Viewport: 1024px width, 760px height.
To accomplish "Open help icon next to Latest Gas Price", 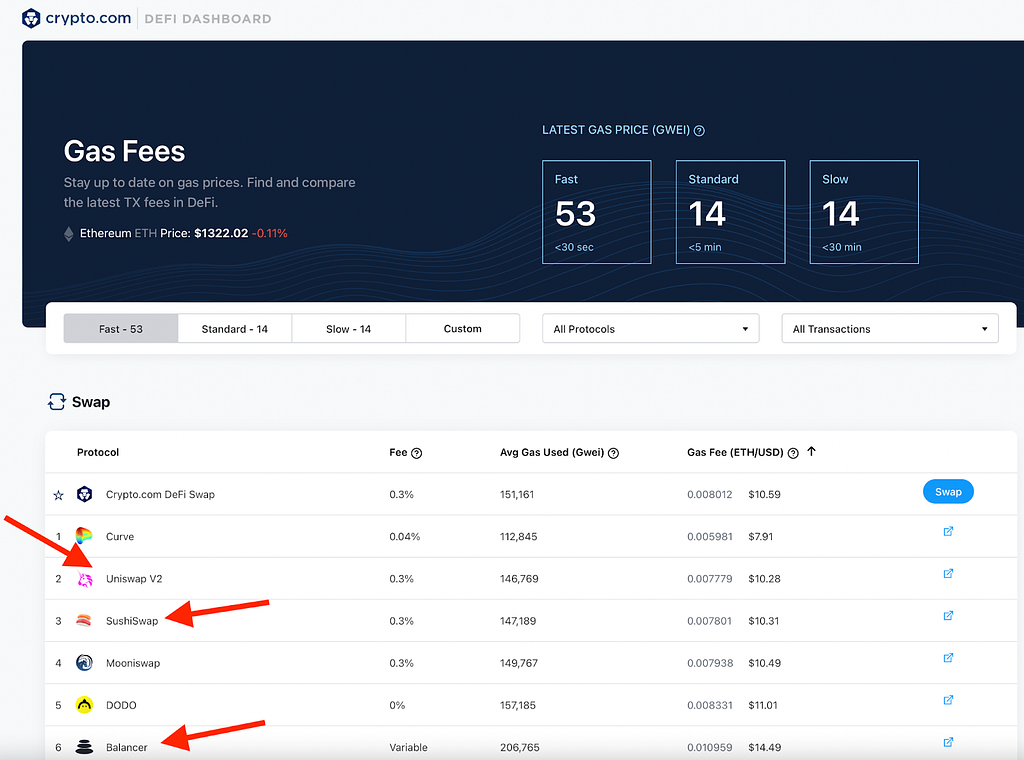I will point(699,131).
